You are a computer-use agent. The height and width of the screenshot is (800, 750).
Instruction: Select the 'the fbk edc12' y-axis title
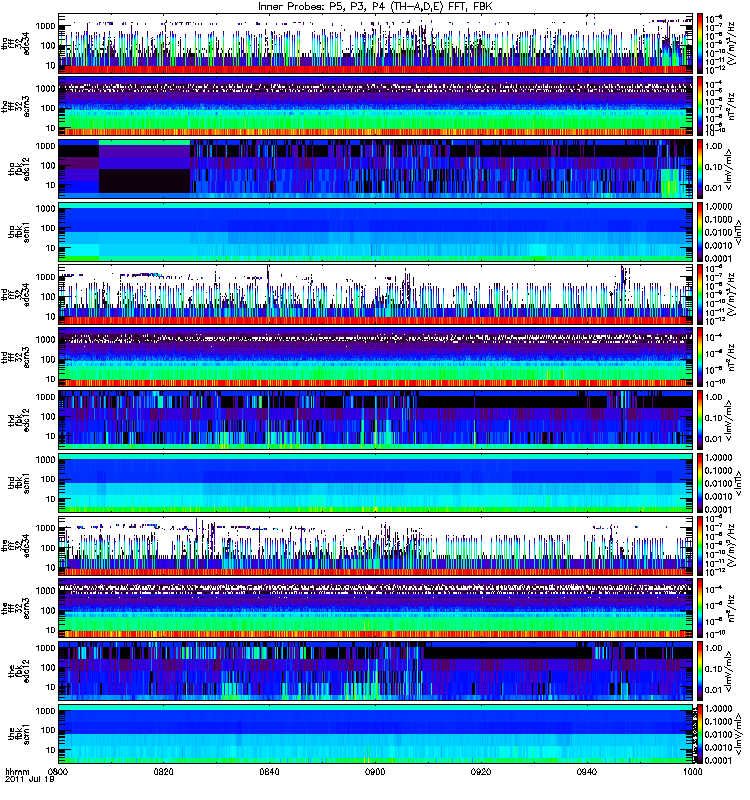19,671
